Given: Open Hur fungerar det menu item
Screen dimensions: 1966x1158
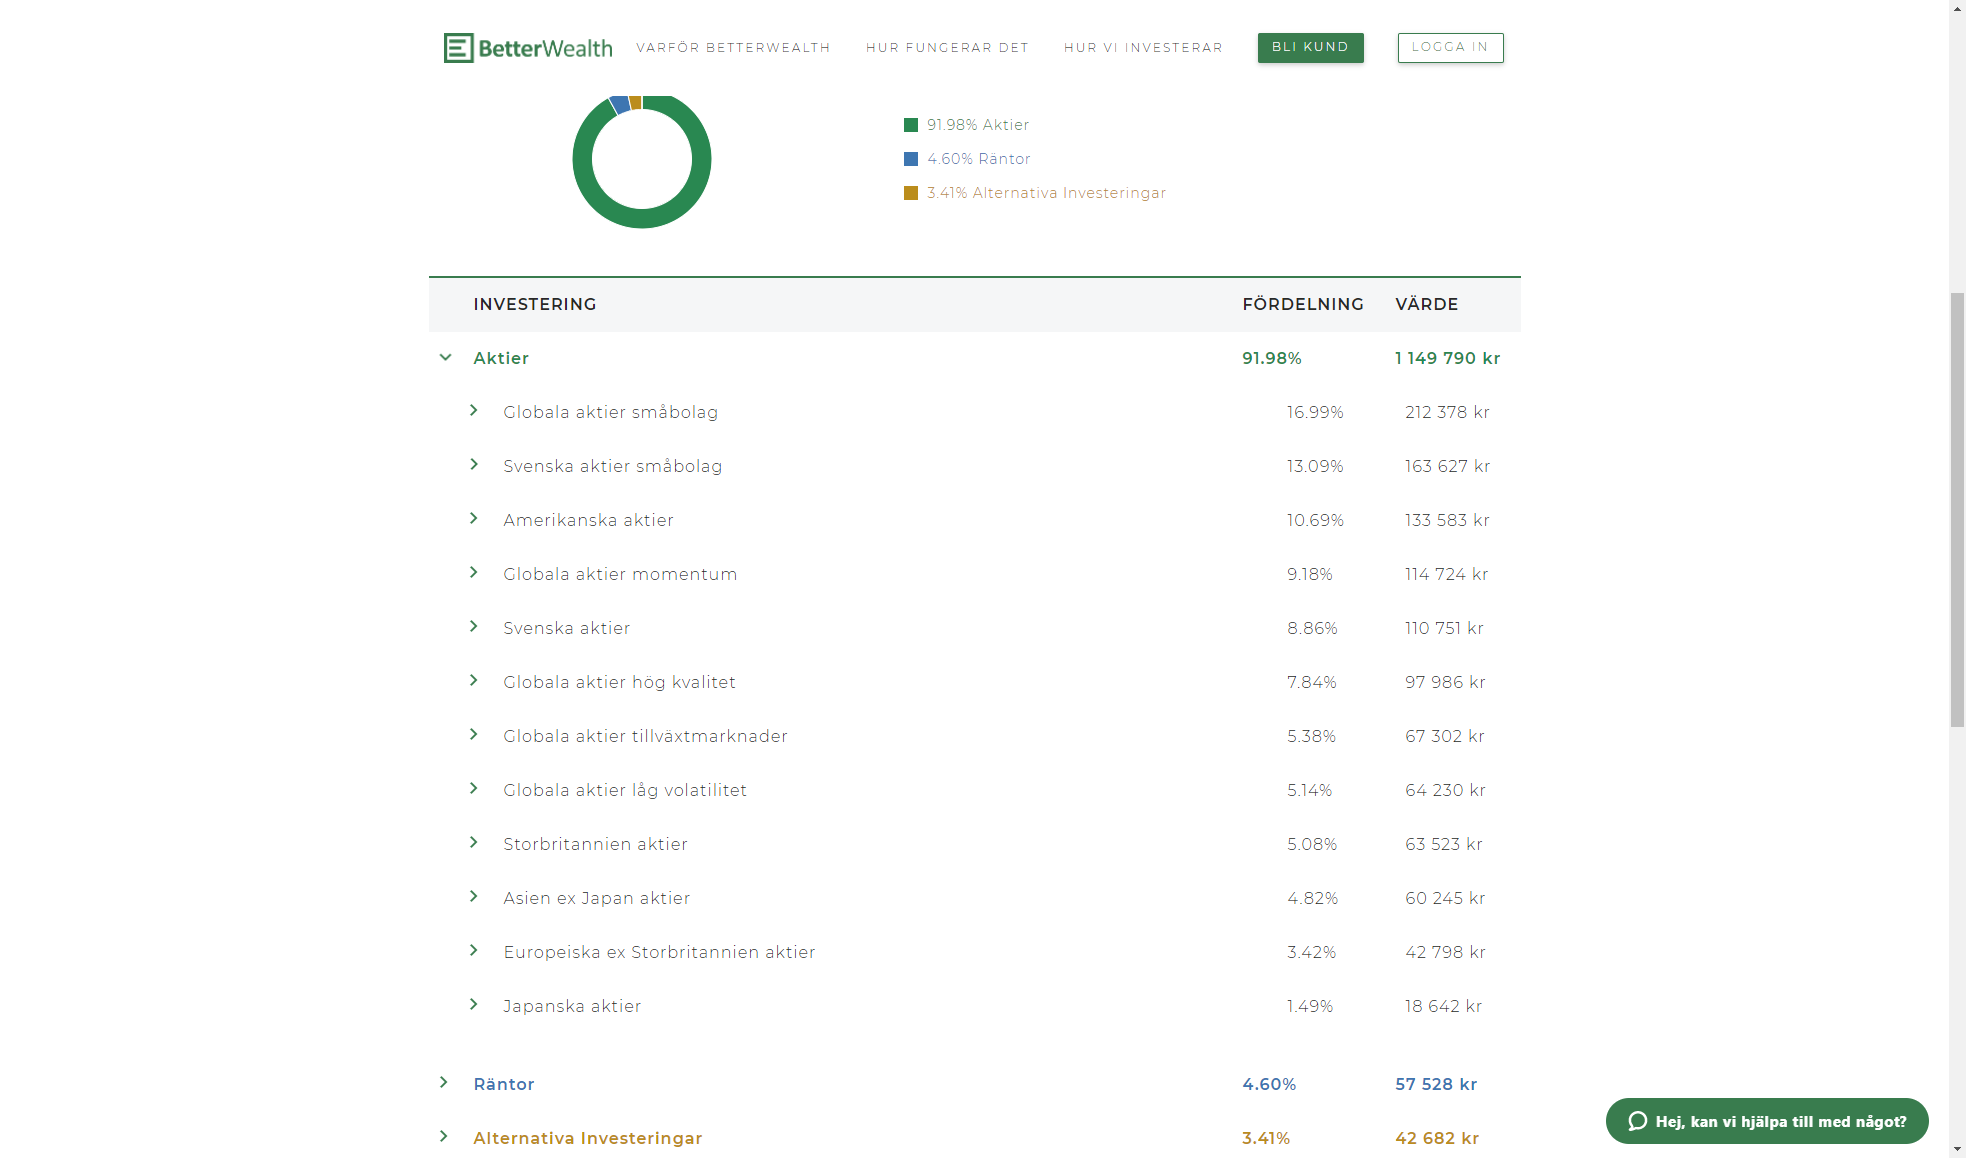Looking at the screenshot, I should pyautogui.click(x=947, y=47).
